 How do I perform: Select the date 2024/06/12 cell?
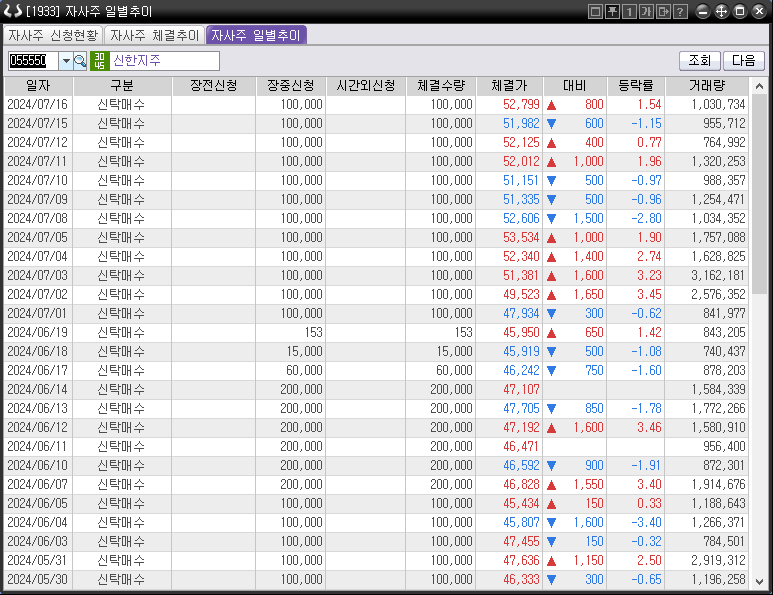click(38, 427)
